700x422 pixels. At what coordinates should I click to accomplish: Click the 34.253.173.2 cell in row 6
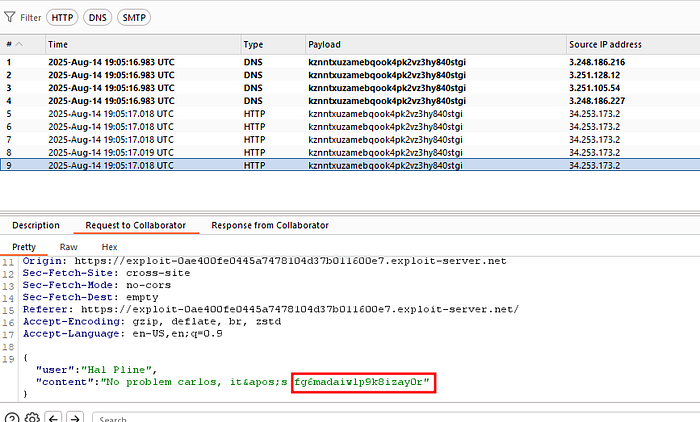coord(595,127)
